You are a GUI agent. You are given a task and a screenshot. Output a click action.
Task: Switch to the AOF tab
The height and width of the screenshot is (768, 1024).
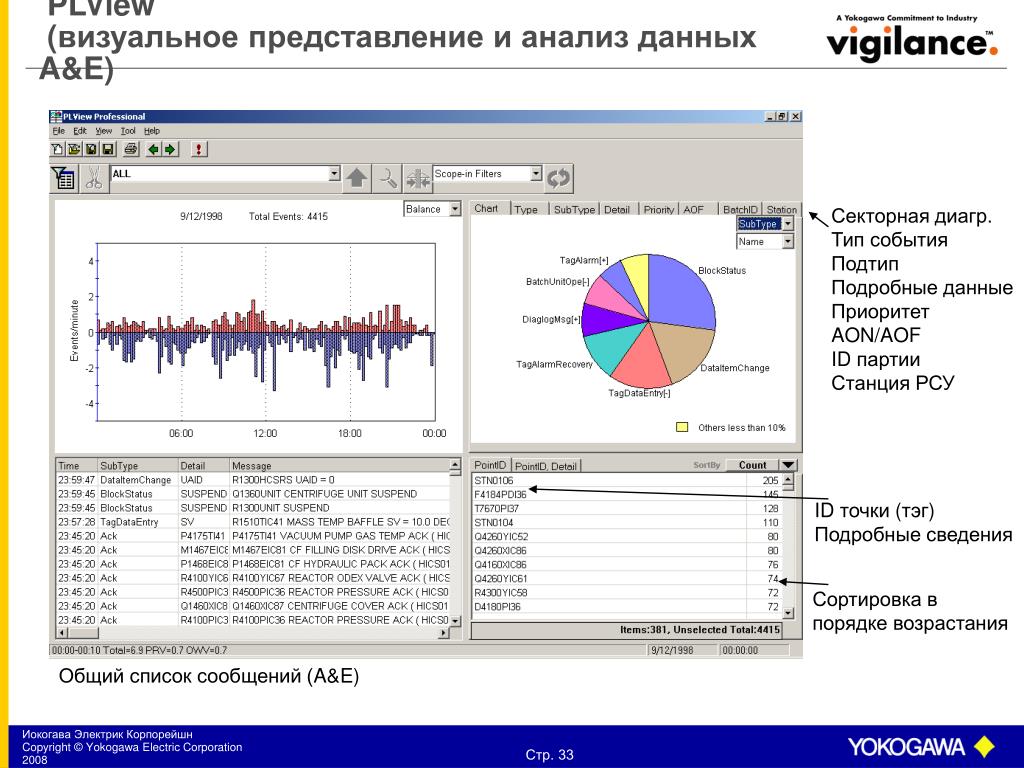[694, 210]
